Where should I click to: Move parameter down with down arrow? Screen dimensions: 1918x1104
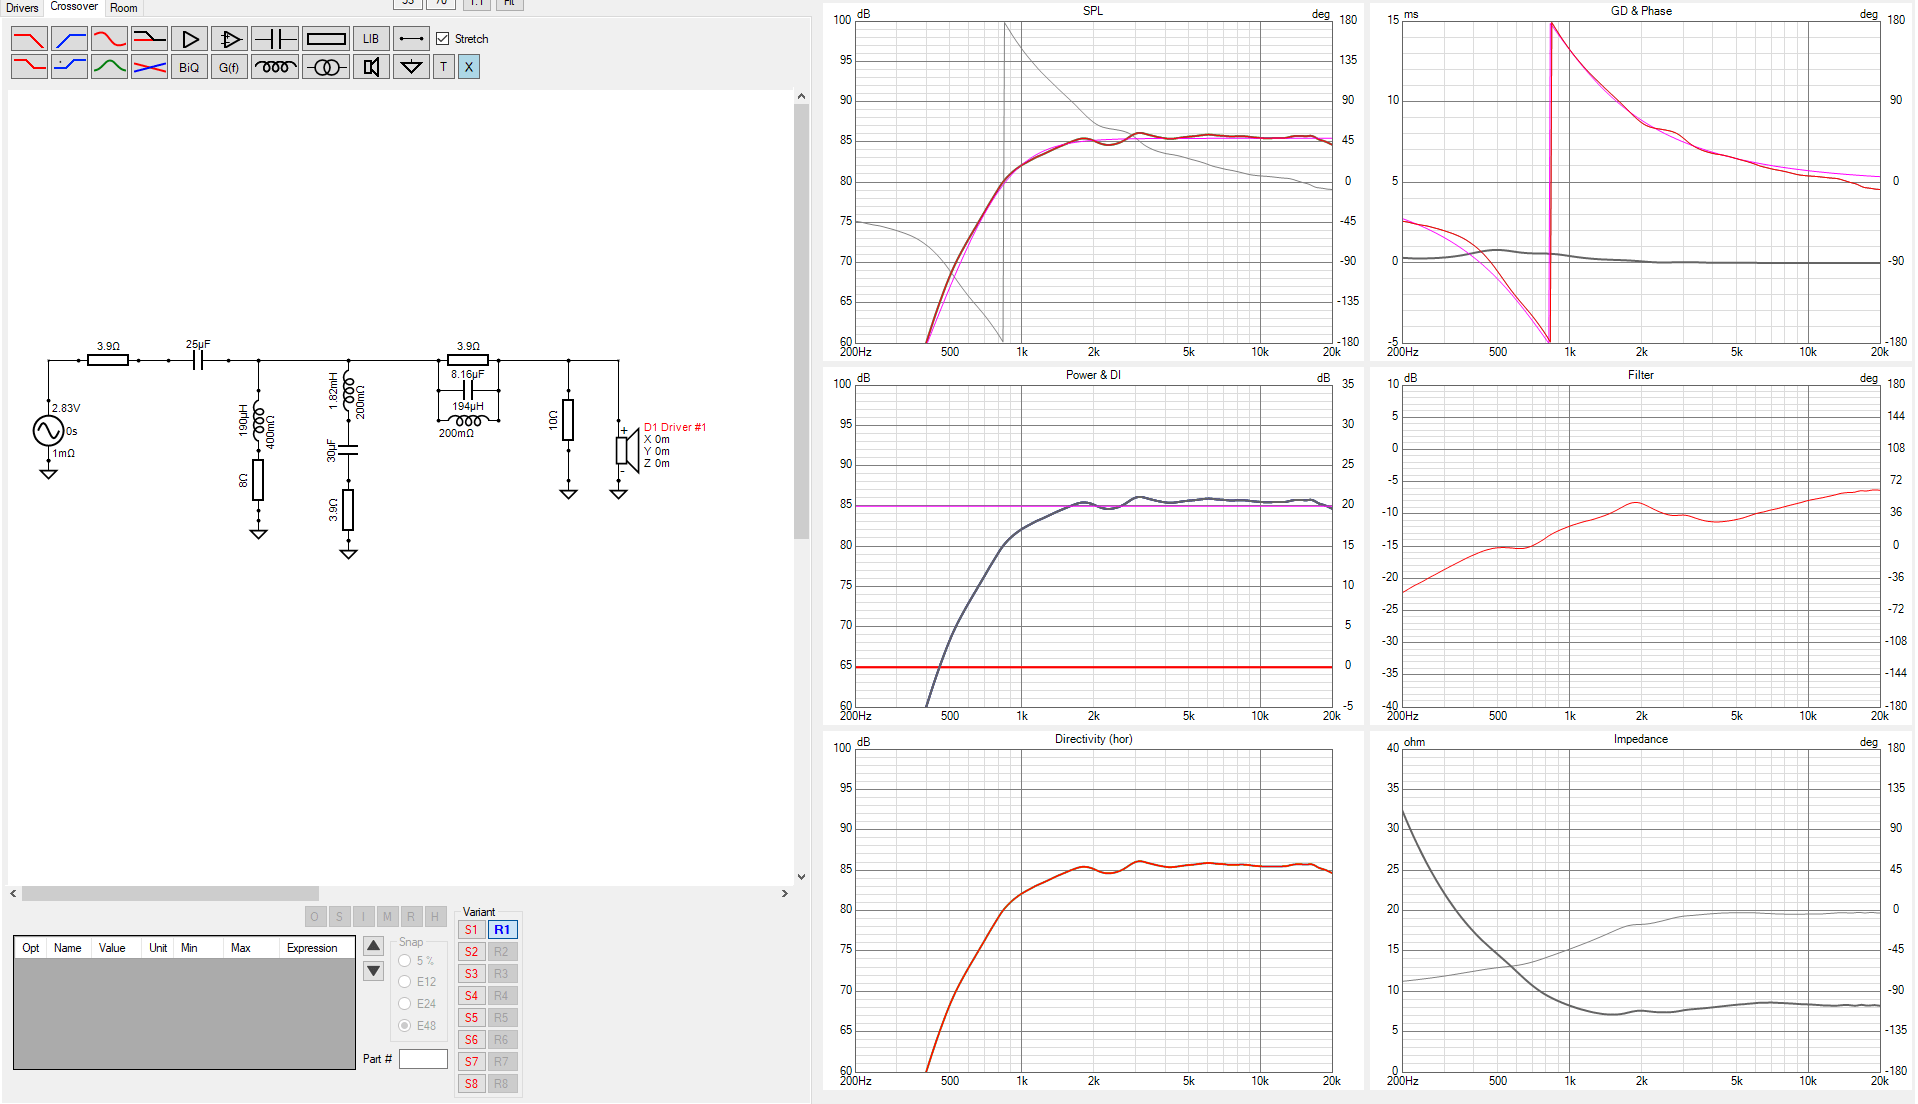point(374,971)
